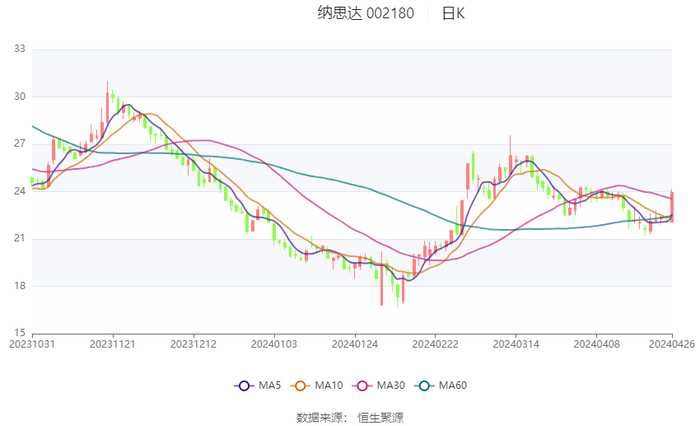
Task: Toggle the MA30 legend marker
Action: [362, 386]
